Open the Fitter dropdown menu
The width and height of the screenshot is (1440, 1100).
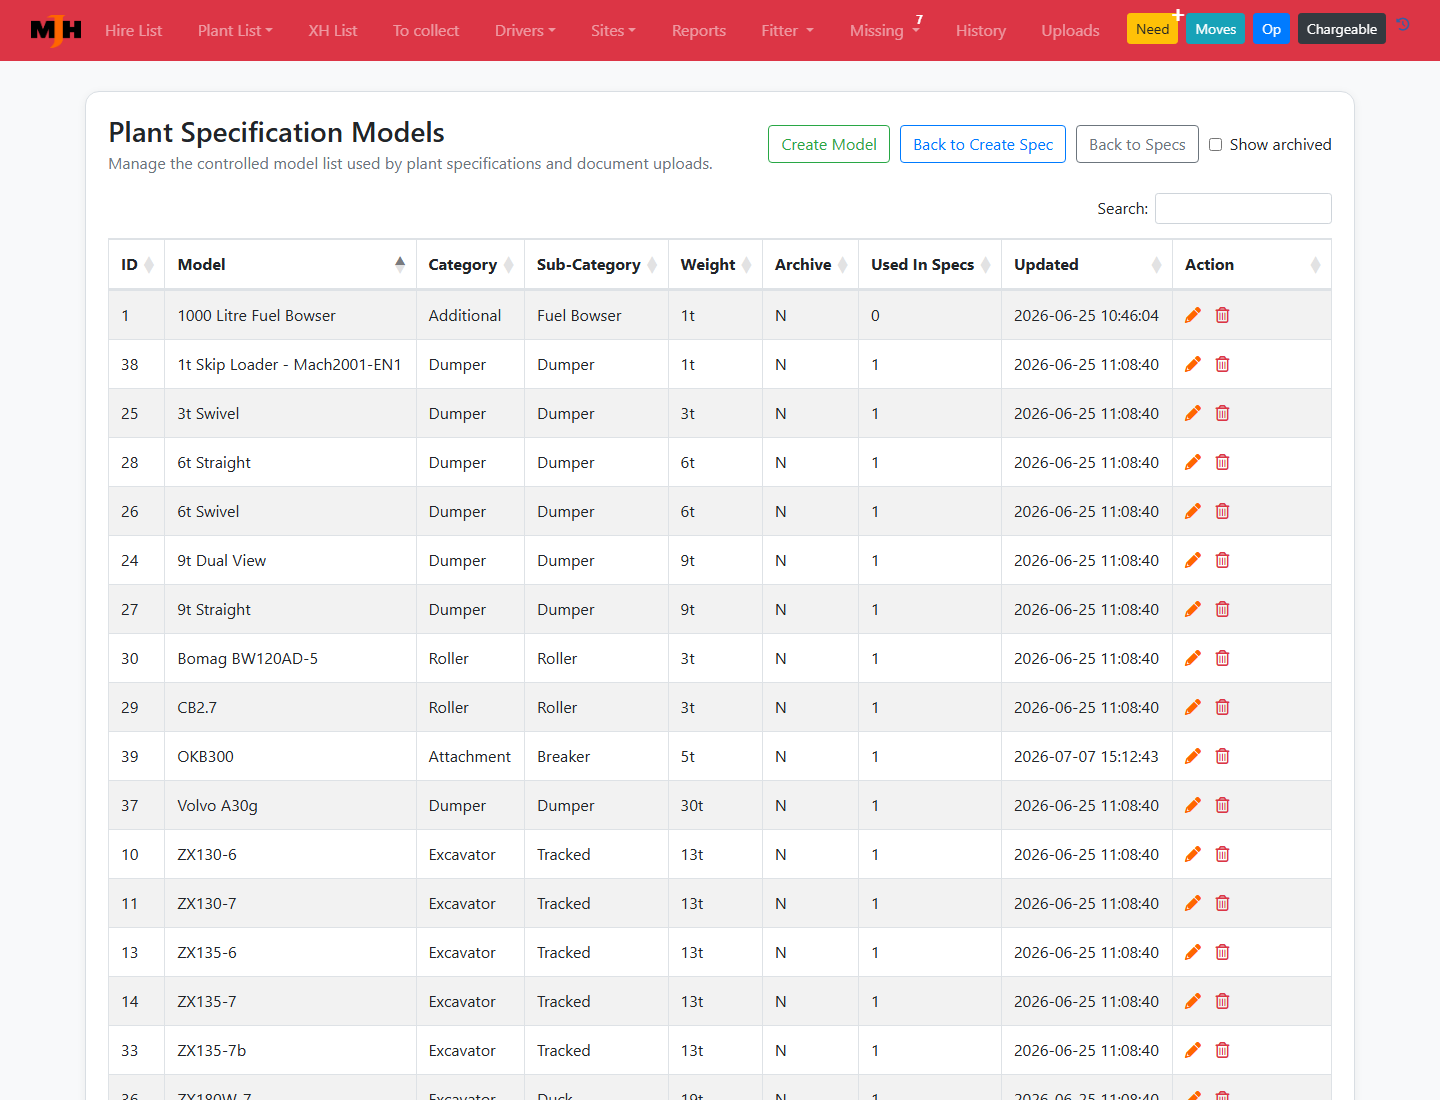(x=787, y=31)
